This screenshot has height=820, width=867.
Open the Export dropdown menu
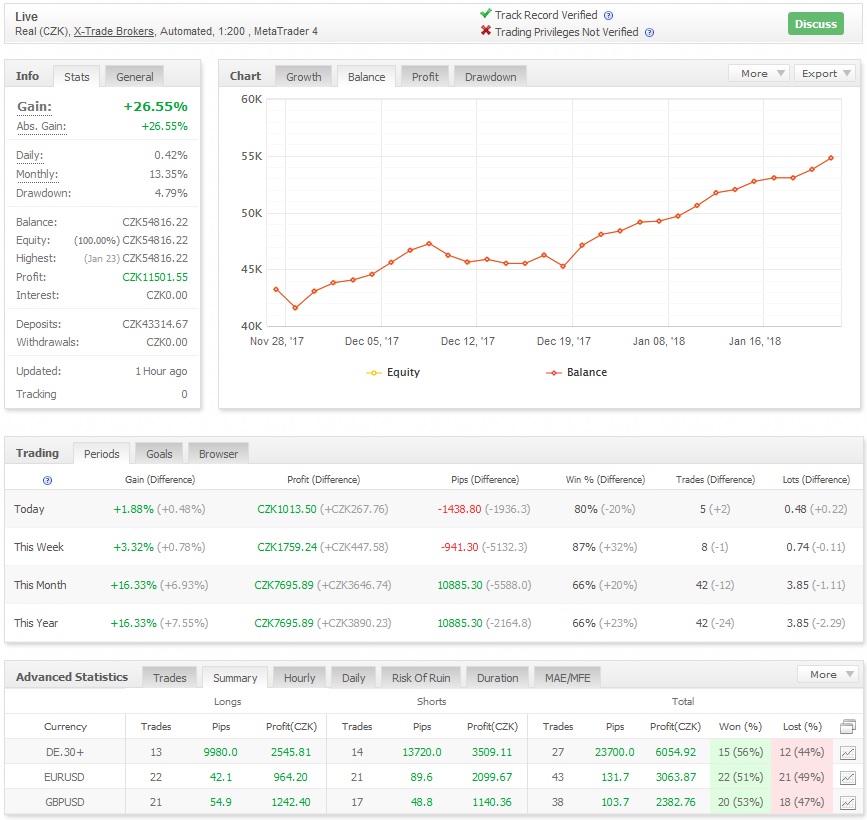coord(825,74)
